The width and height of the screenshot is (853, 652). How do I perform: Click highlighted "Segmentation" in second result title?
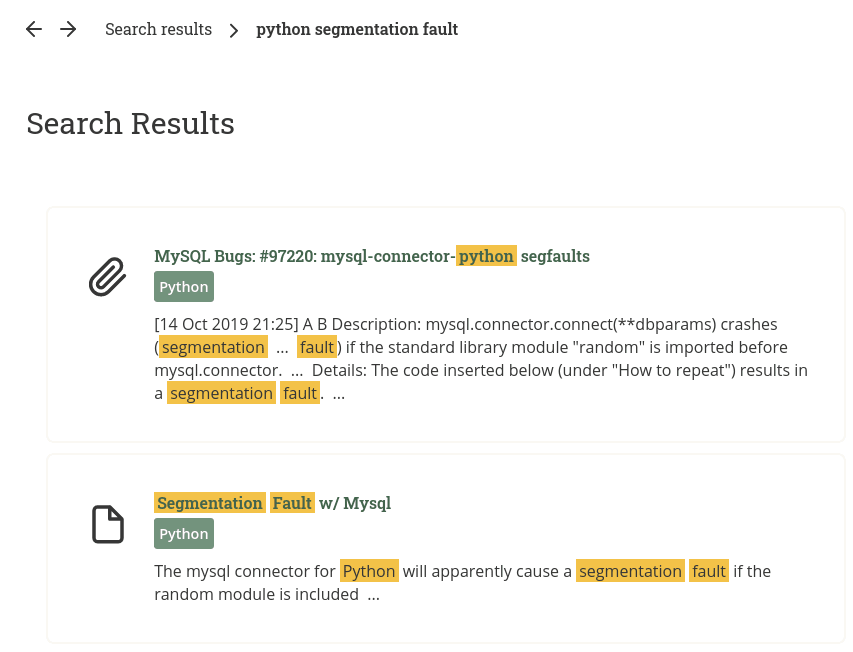[x=210, y=503]
